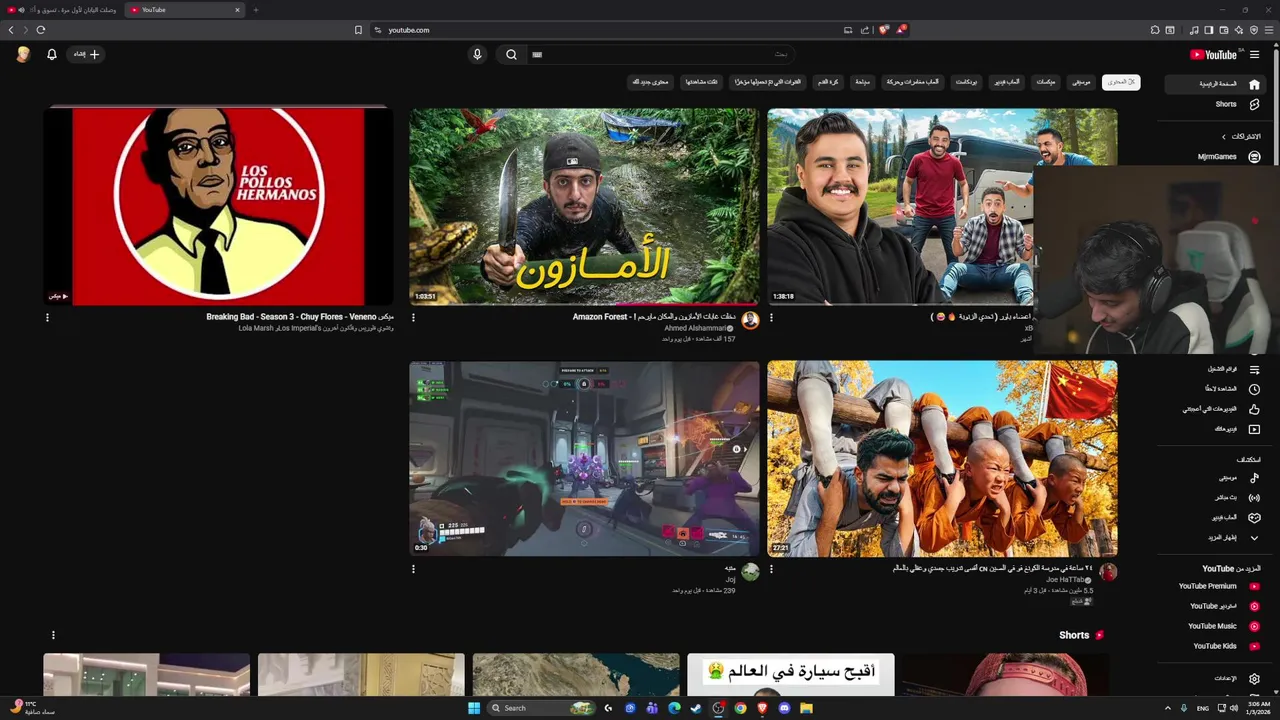Open the Brave Shields icon

(883, 30)
